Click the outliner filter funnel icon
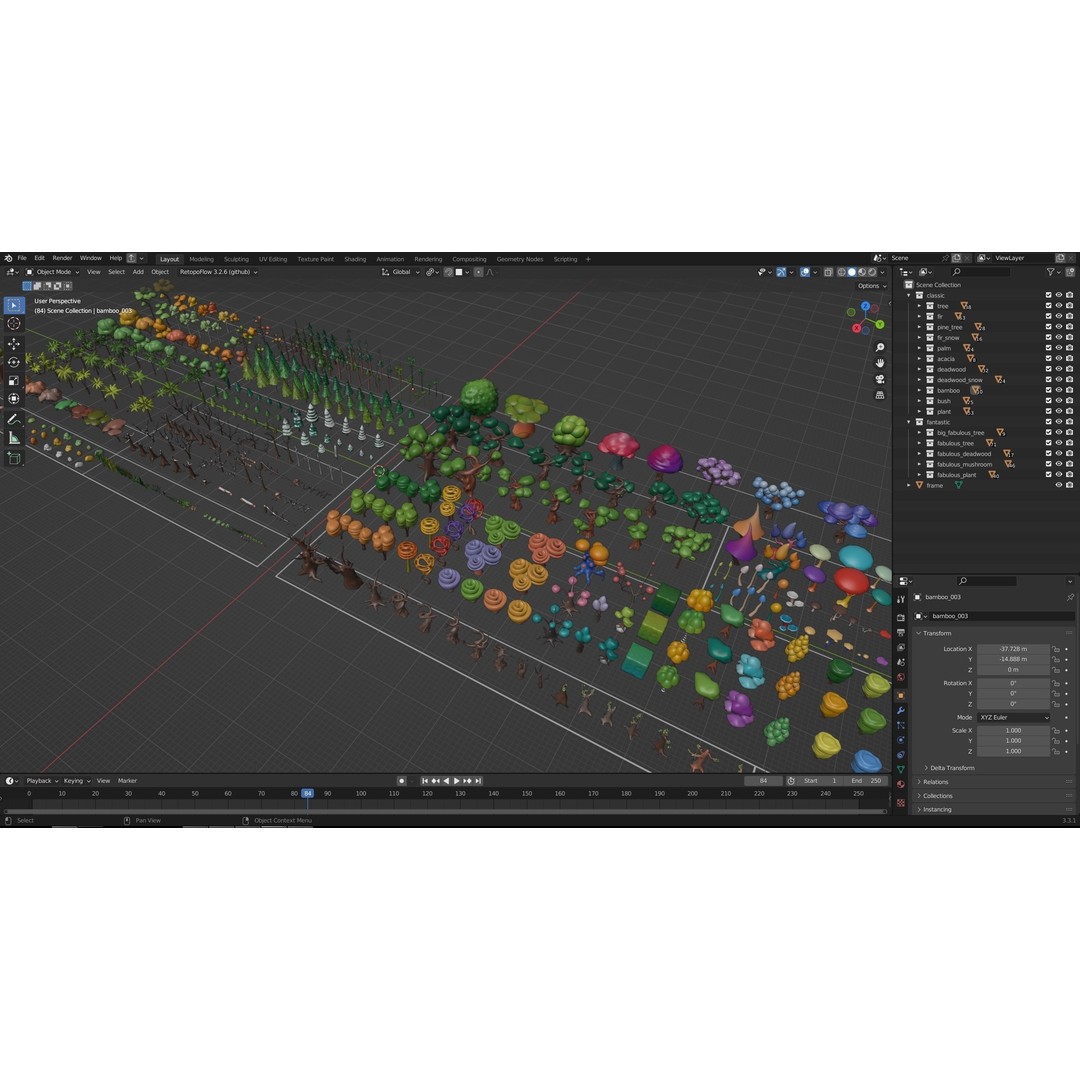 (x=1051, y=272)
